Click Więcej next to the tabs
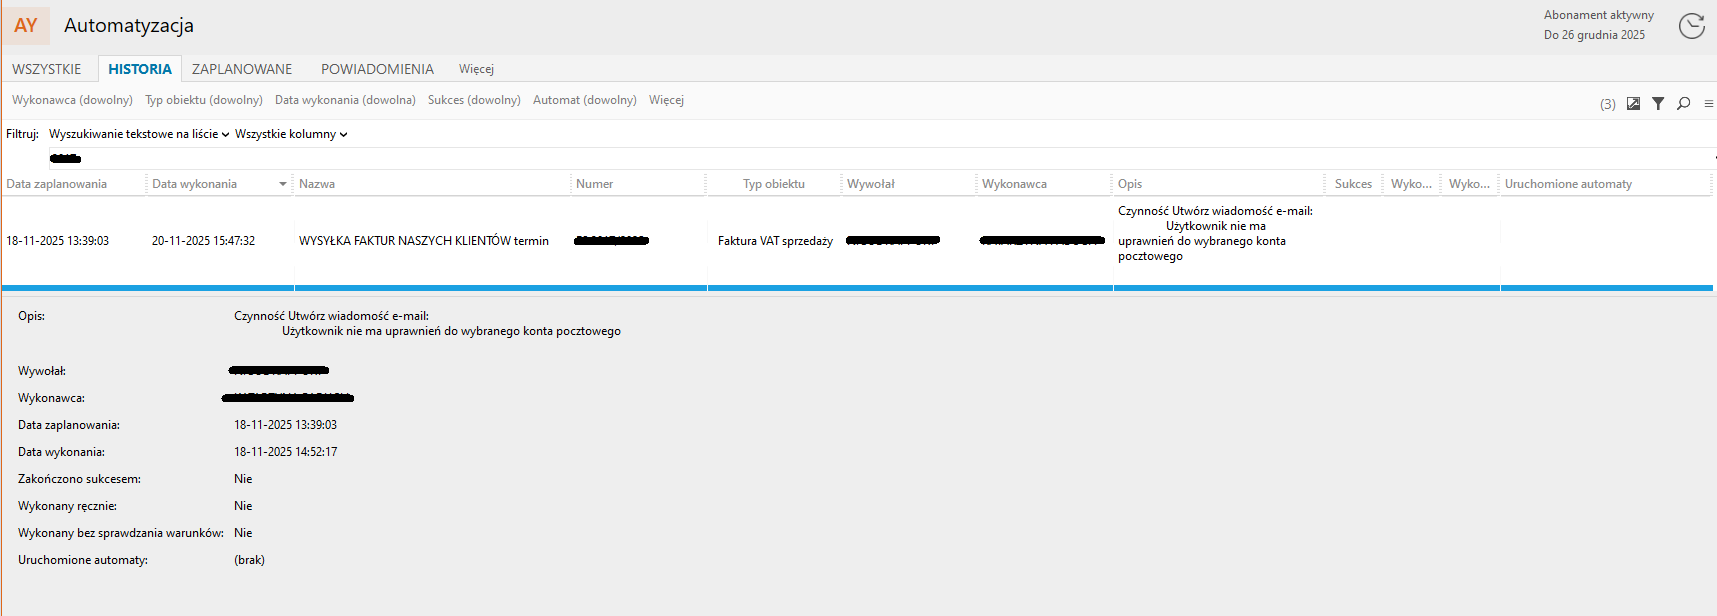This screenshot has height=616, width=1717. (476, 69)
